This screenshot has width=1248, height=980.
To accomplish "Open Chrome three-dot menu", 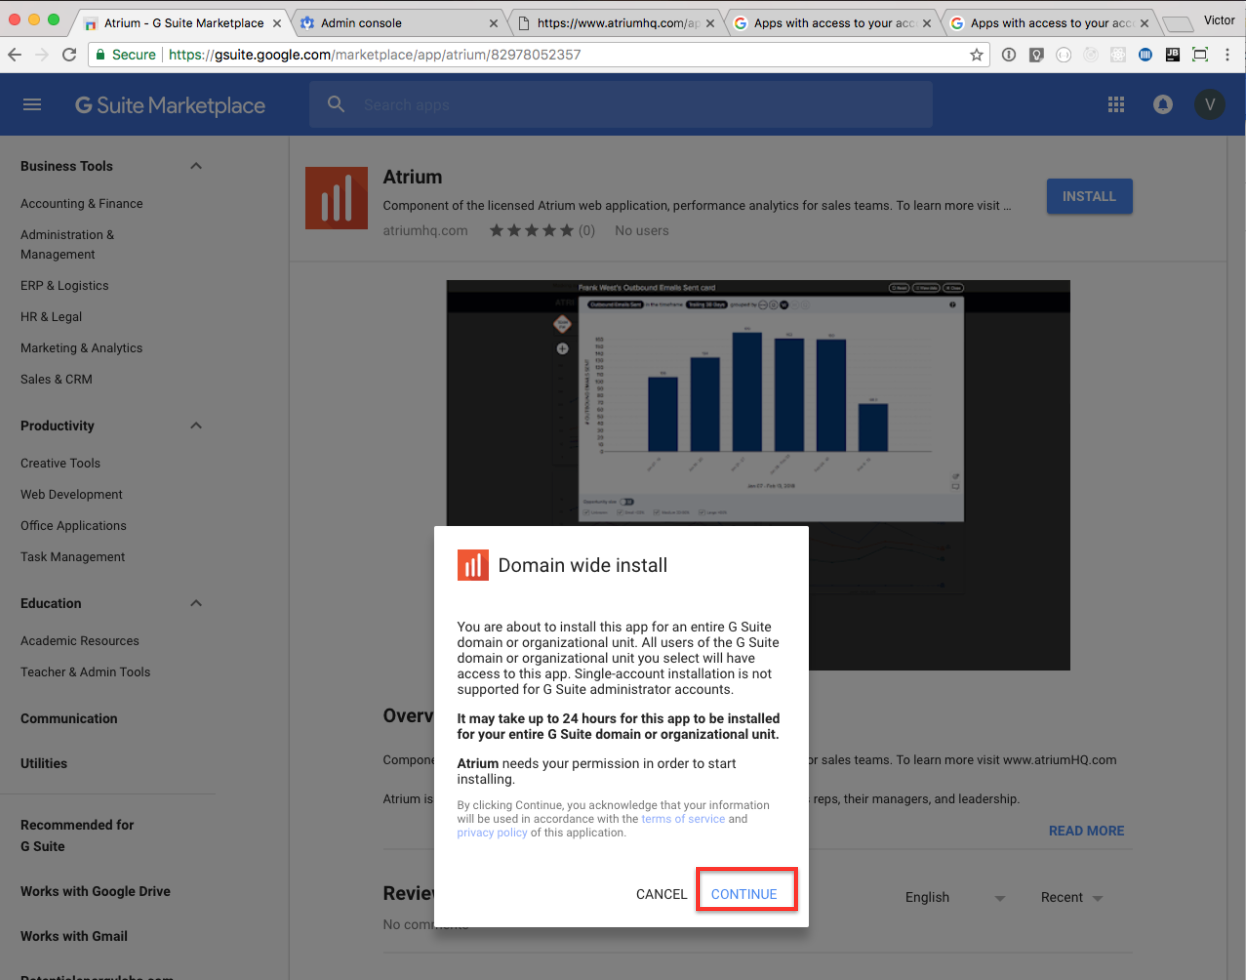I will (x=1227, y=55).
